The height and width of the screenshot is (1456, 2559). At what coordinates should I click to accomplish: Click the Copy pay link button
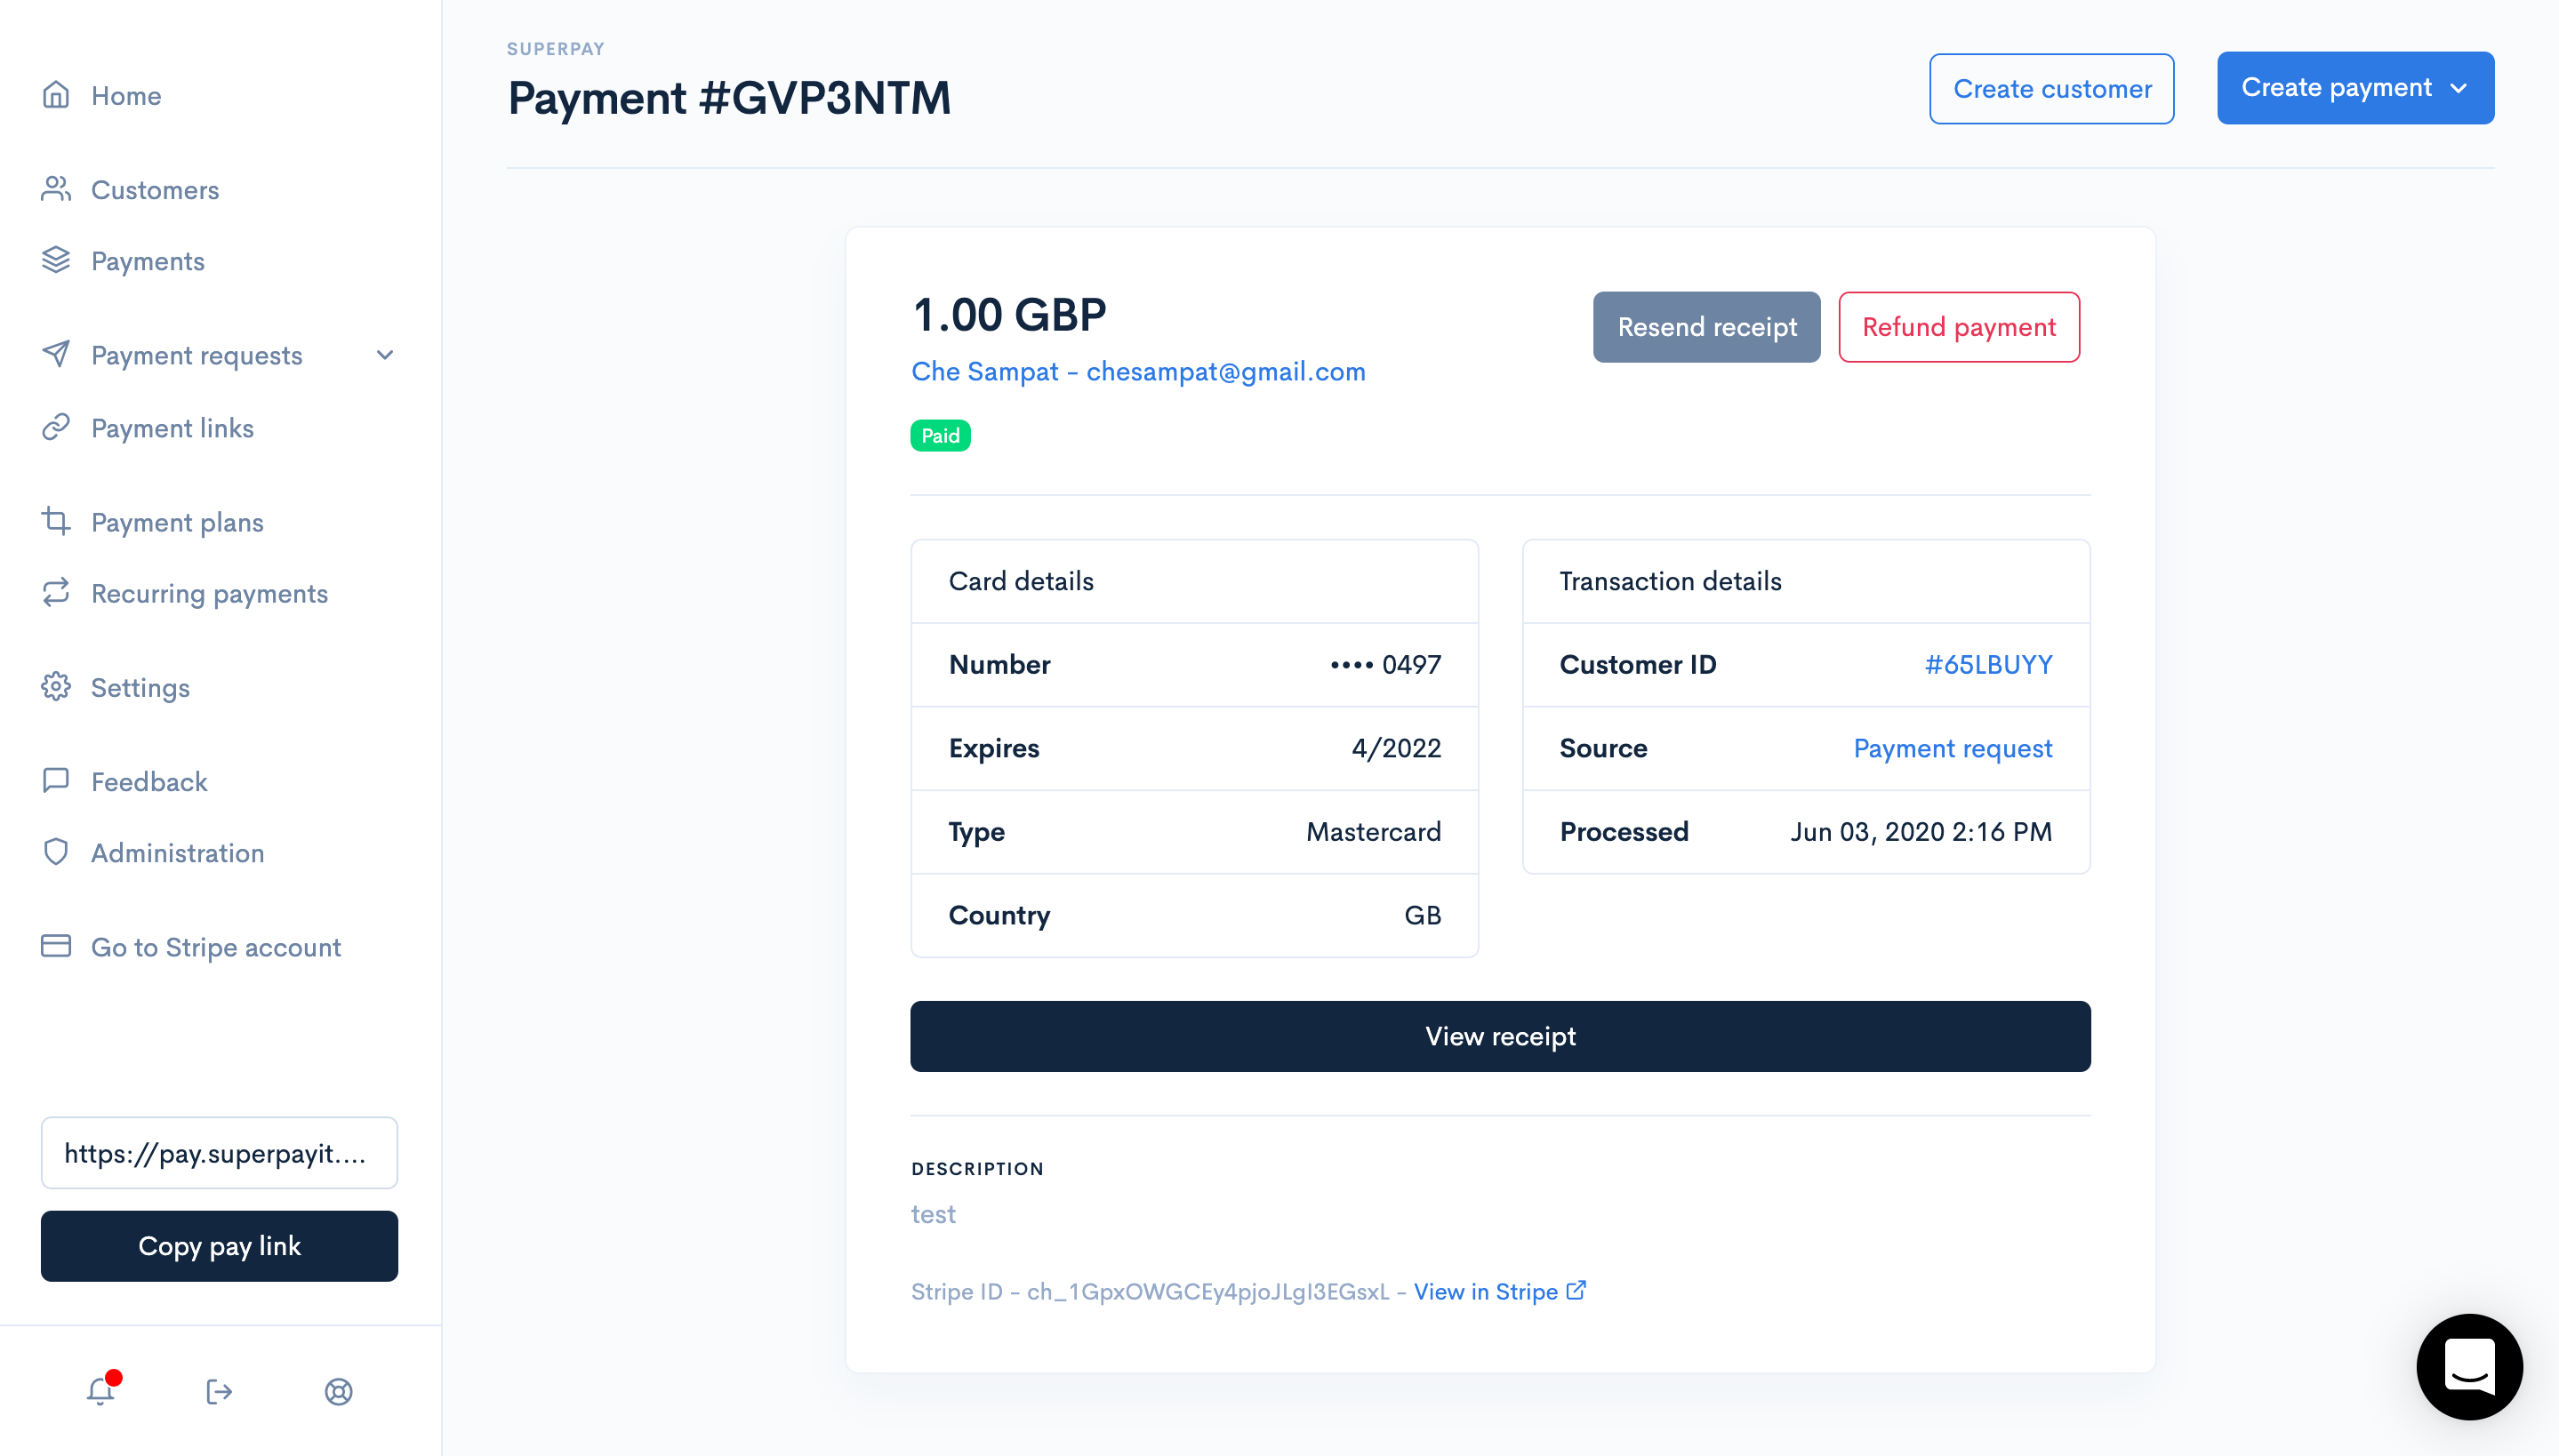[x=219, y=1246]
